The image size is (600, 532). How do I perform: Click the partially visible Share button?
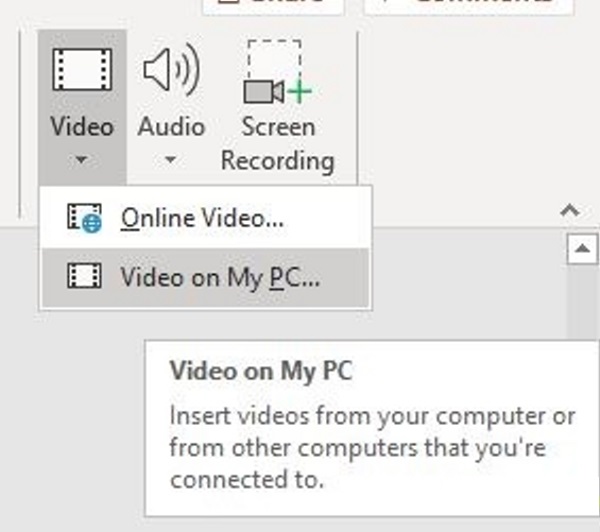tap(272, 5)
